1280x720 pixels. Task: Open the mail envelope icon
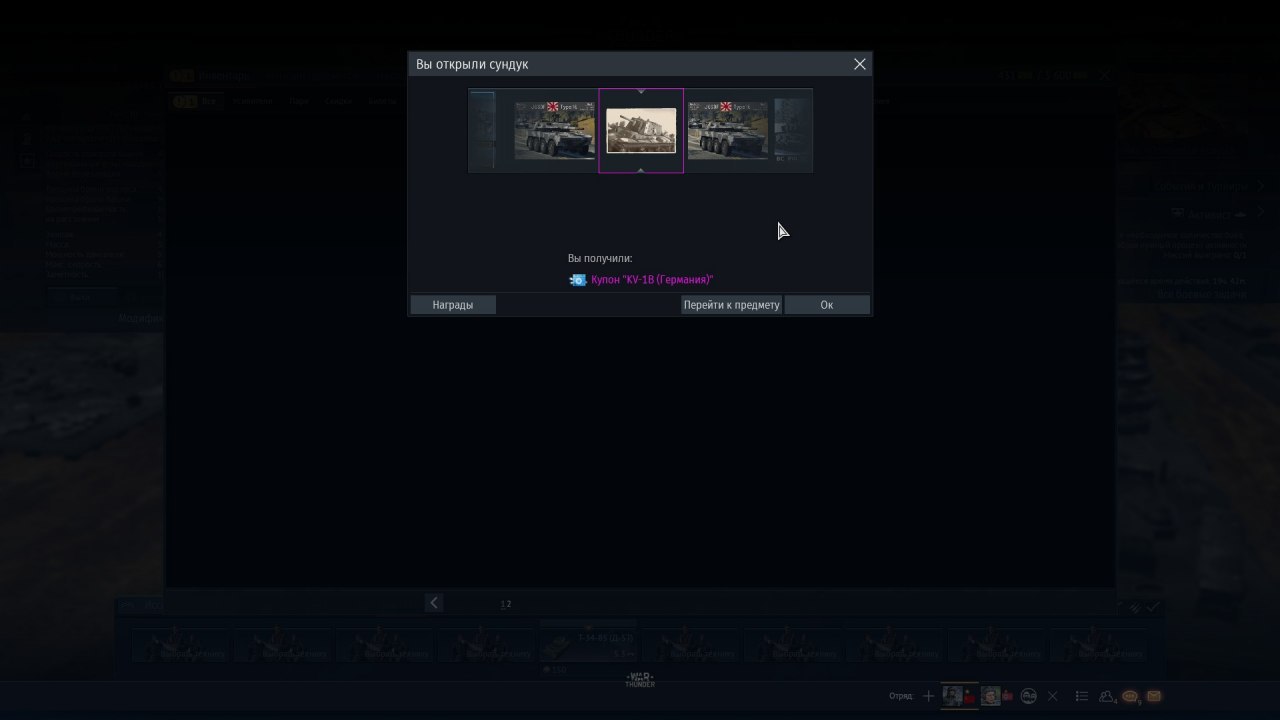point(1154,696)
